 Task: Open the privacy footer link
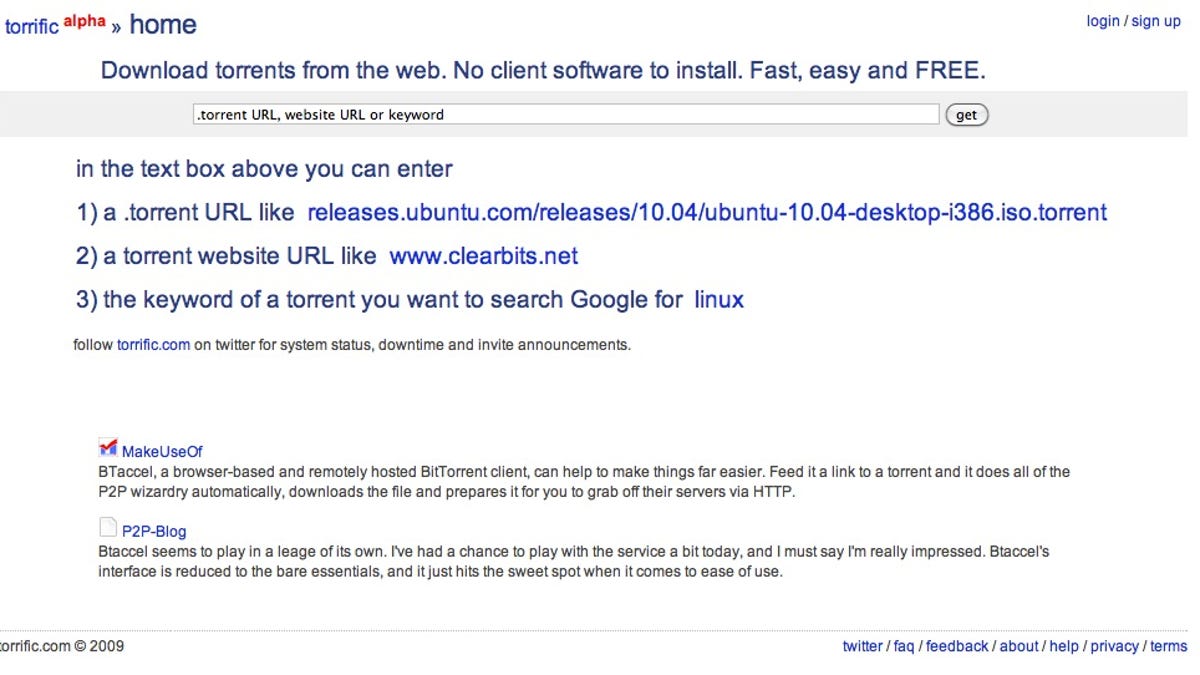coord(1114,646)
